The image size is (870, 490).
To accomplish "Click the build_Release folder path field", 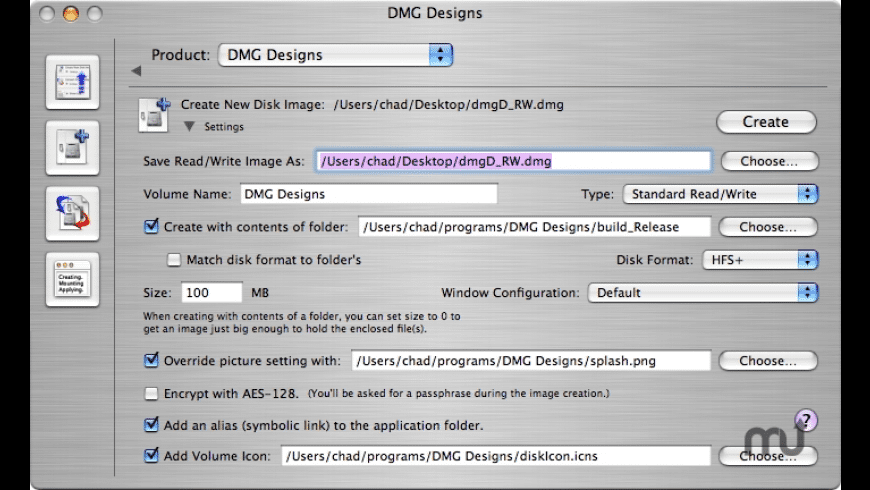I will 534,227.
